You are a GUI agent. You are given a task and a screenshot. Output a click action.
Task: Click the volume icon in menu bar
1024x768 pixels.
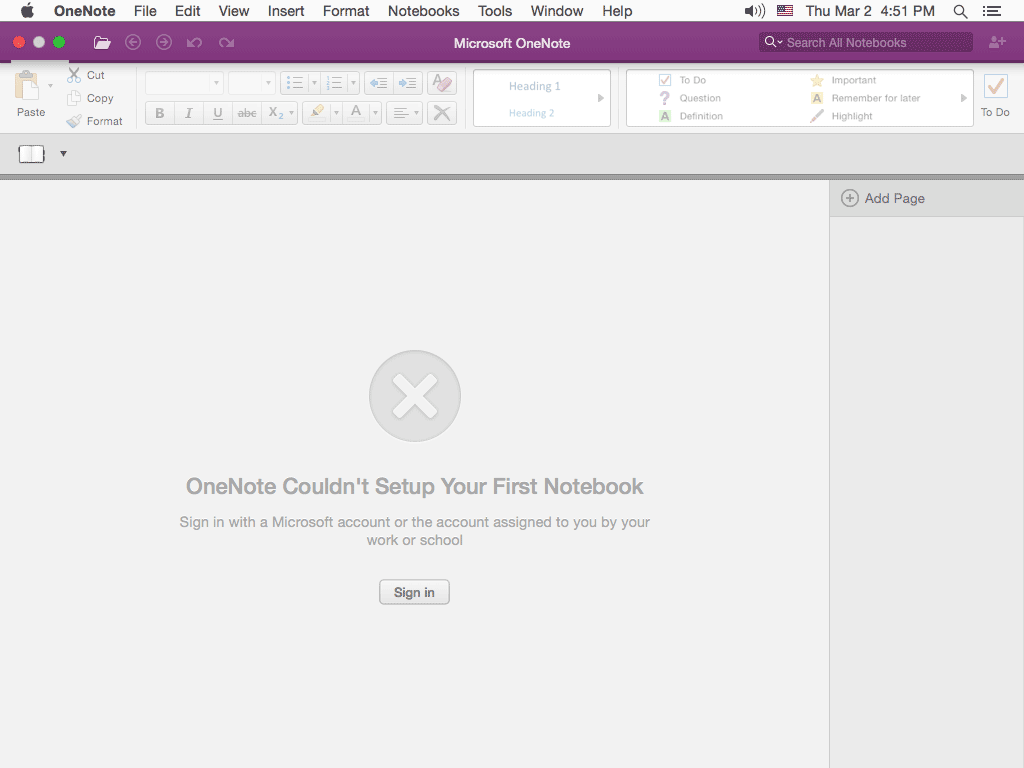tap(755, 11)
